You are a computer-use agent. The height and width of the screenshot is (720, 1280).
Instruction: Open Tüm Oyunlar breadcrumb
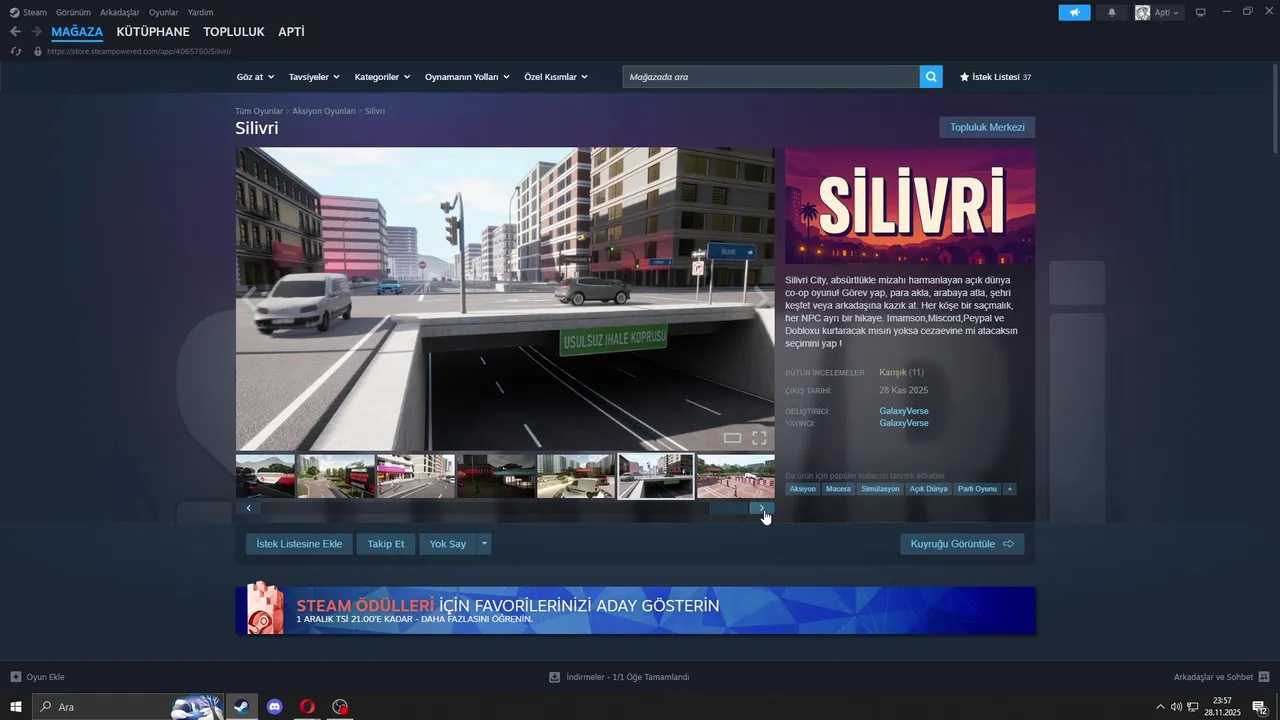tap(259, 111)
